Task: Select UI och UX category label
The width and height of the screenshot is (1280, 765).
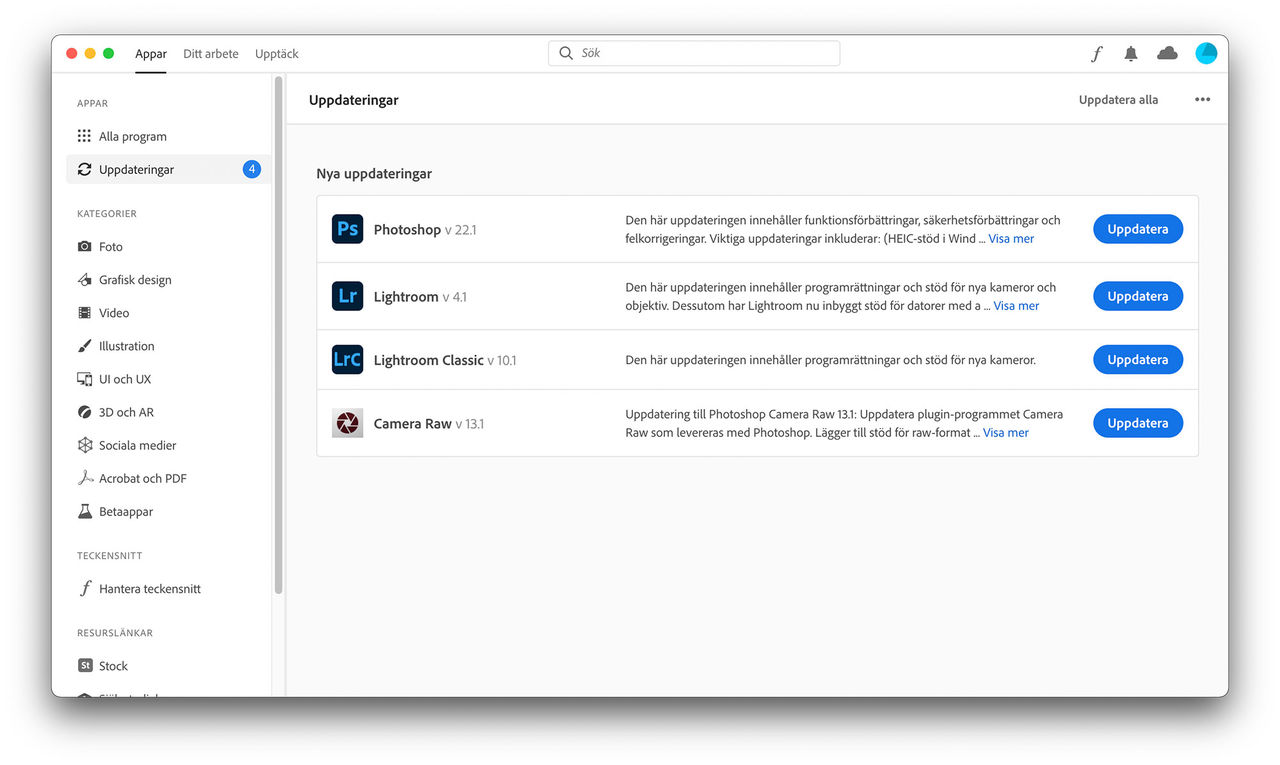Action: (125, 379)
